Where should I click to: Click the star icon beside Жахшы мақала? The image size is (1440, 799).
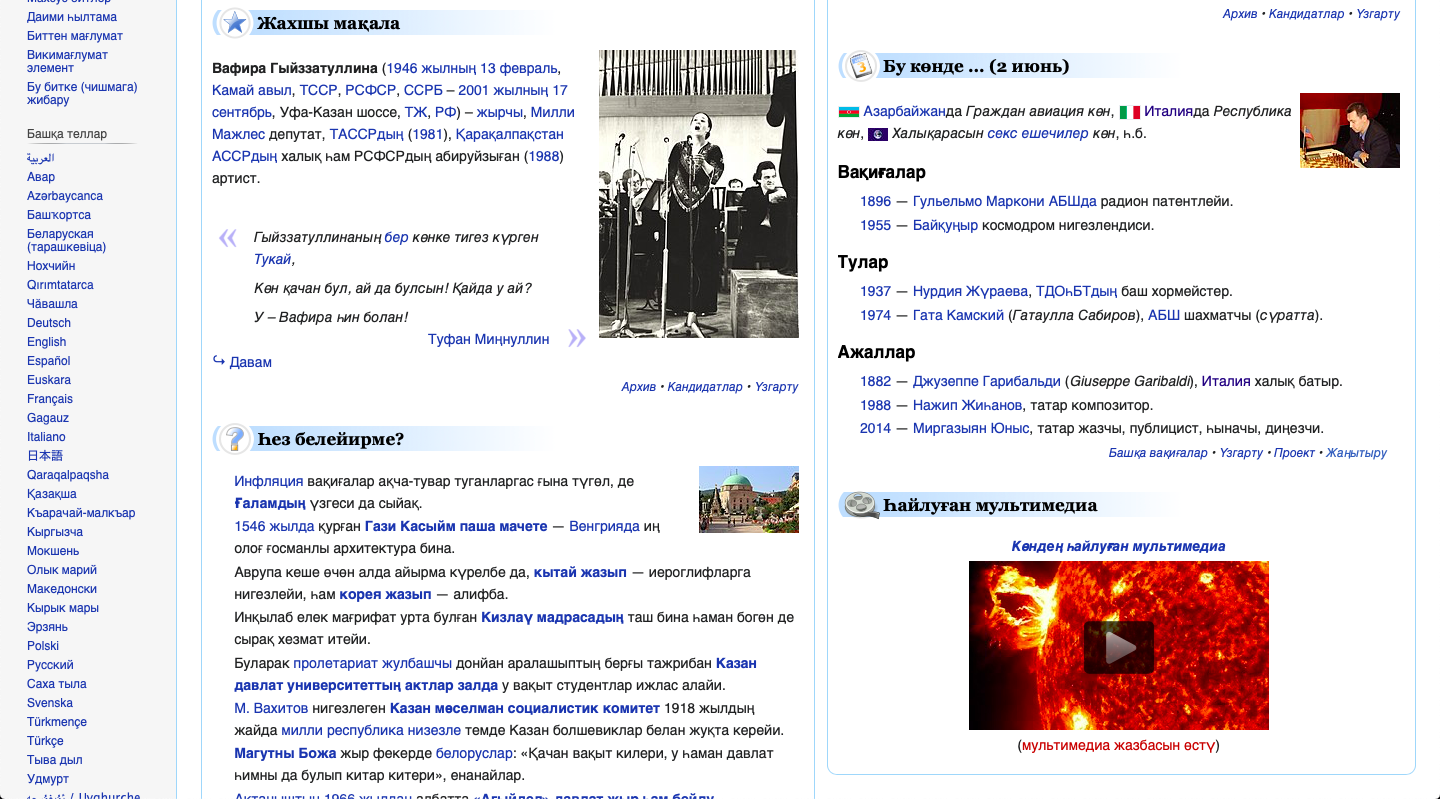234,23
